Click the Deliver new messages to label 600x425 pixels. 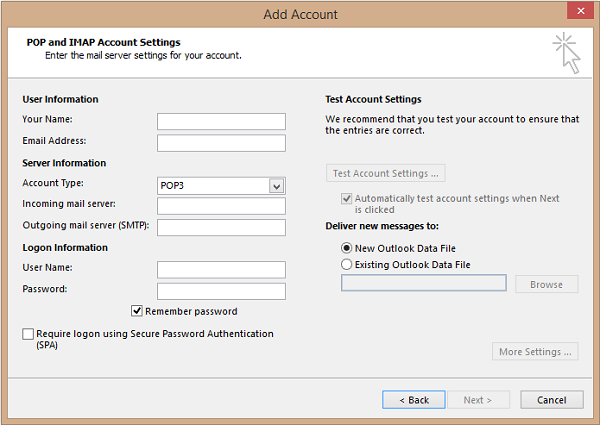click(382, 226)
